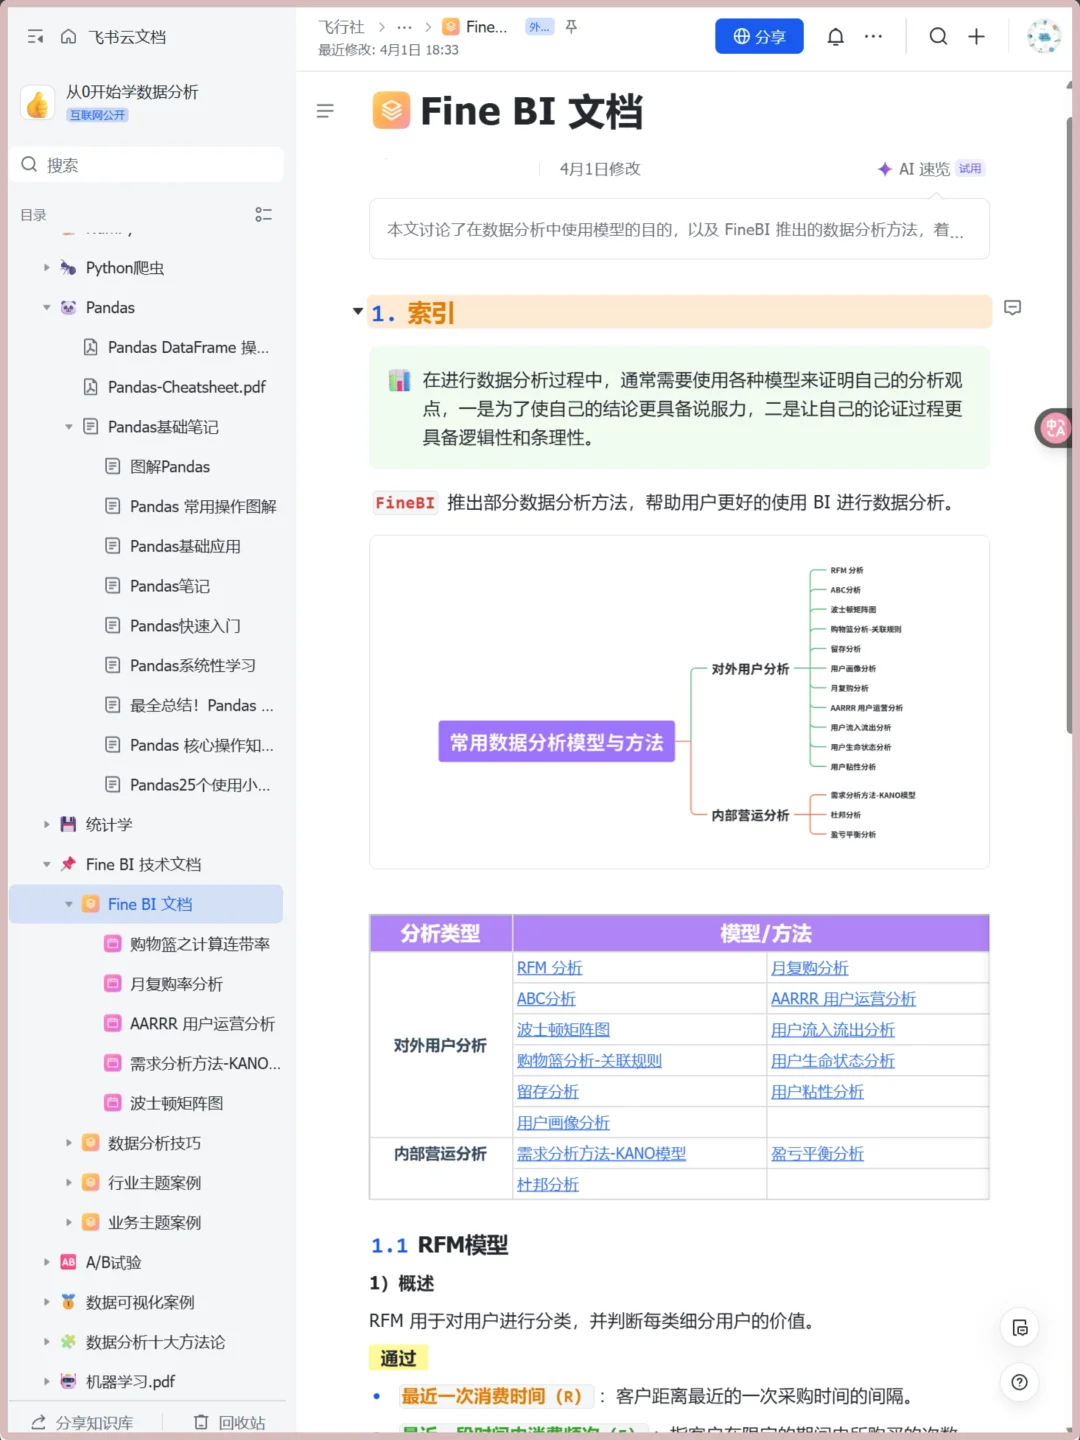Toggle the document outline panel icon

[325, 111]
